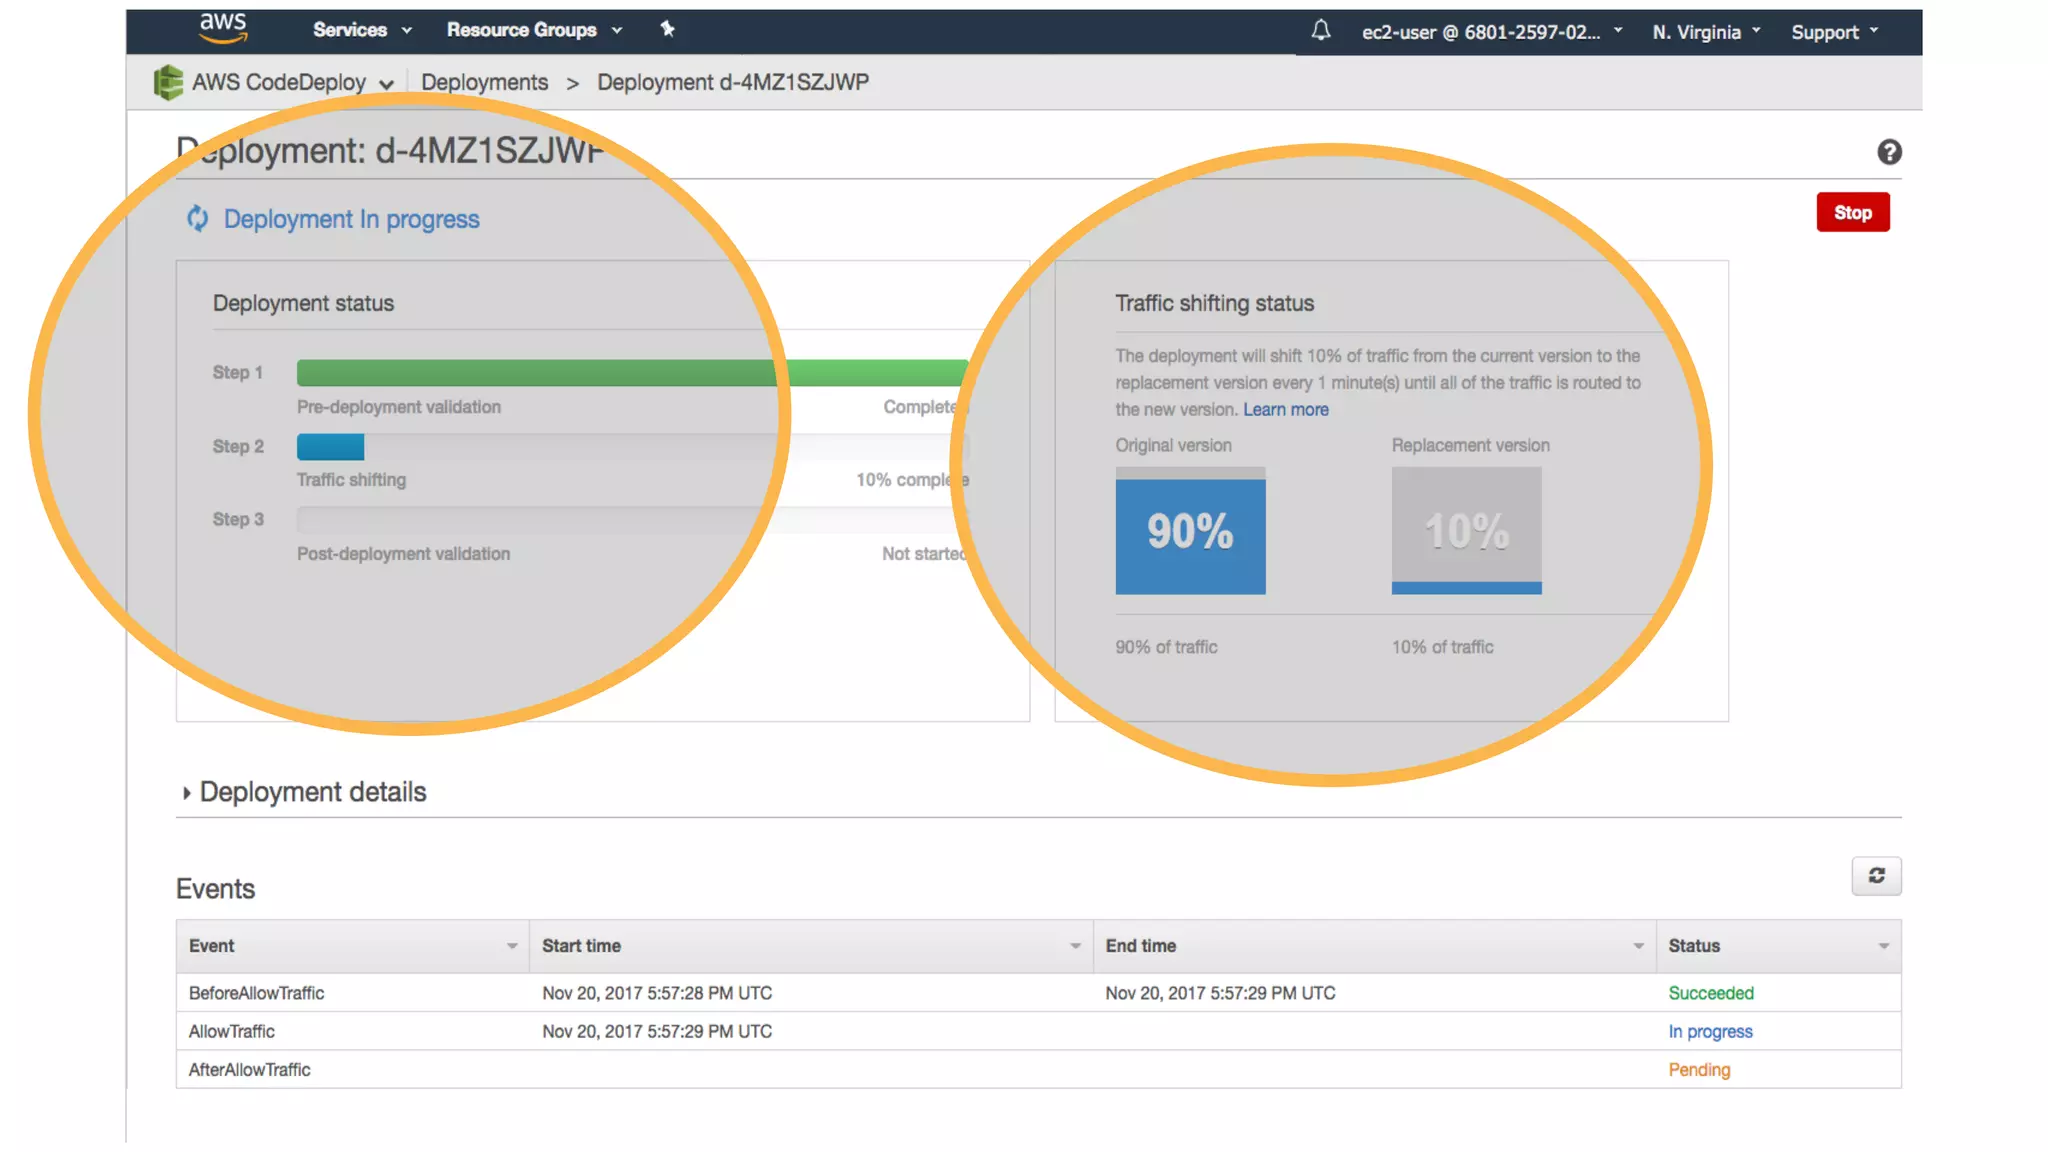
Task: Click the deployment in-progress spinner icon
Action: coord(198,219)
